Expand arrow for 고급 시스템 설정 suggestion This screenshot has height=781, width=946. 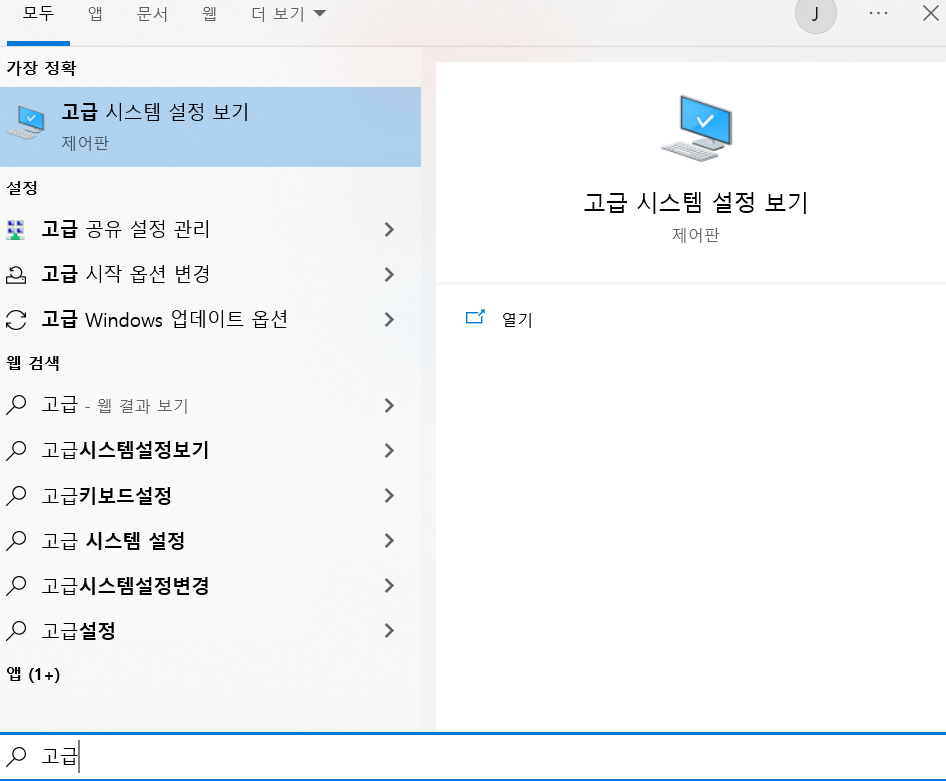(389, 541)
